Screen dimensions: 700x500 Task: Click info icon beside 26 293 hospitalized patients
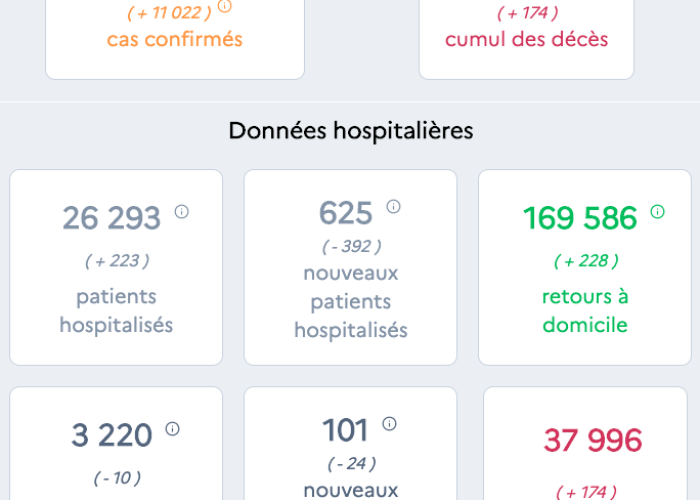tap(182, 211)
